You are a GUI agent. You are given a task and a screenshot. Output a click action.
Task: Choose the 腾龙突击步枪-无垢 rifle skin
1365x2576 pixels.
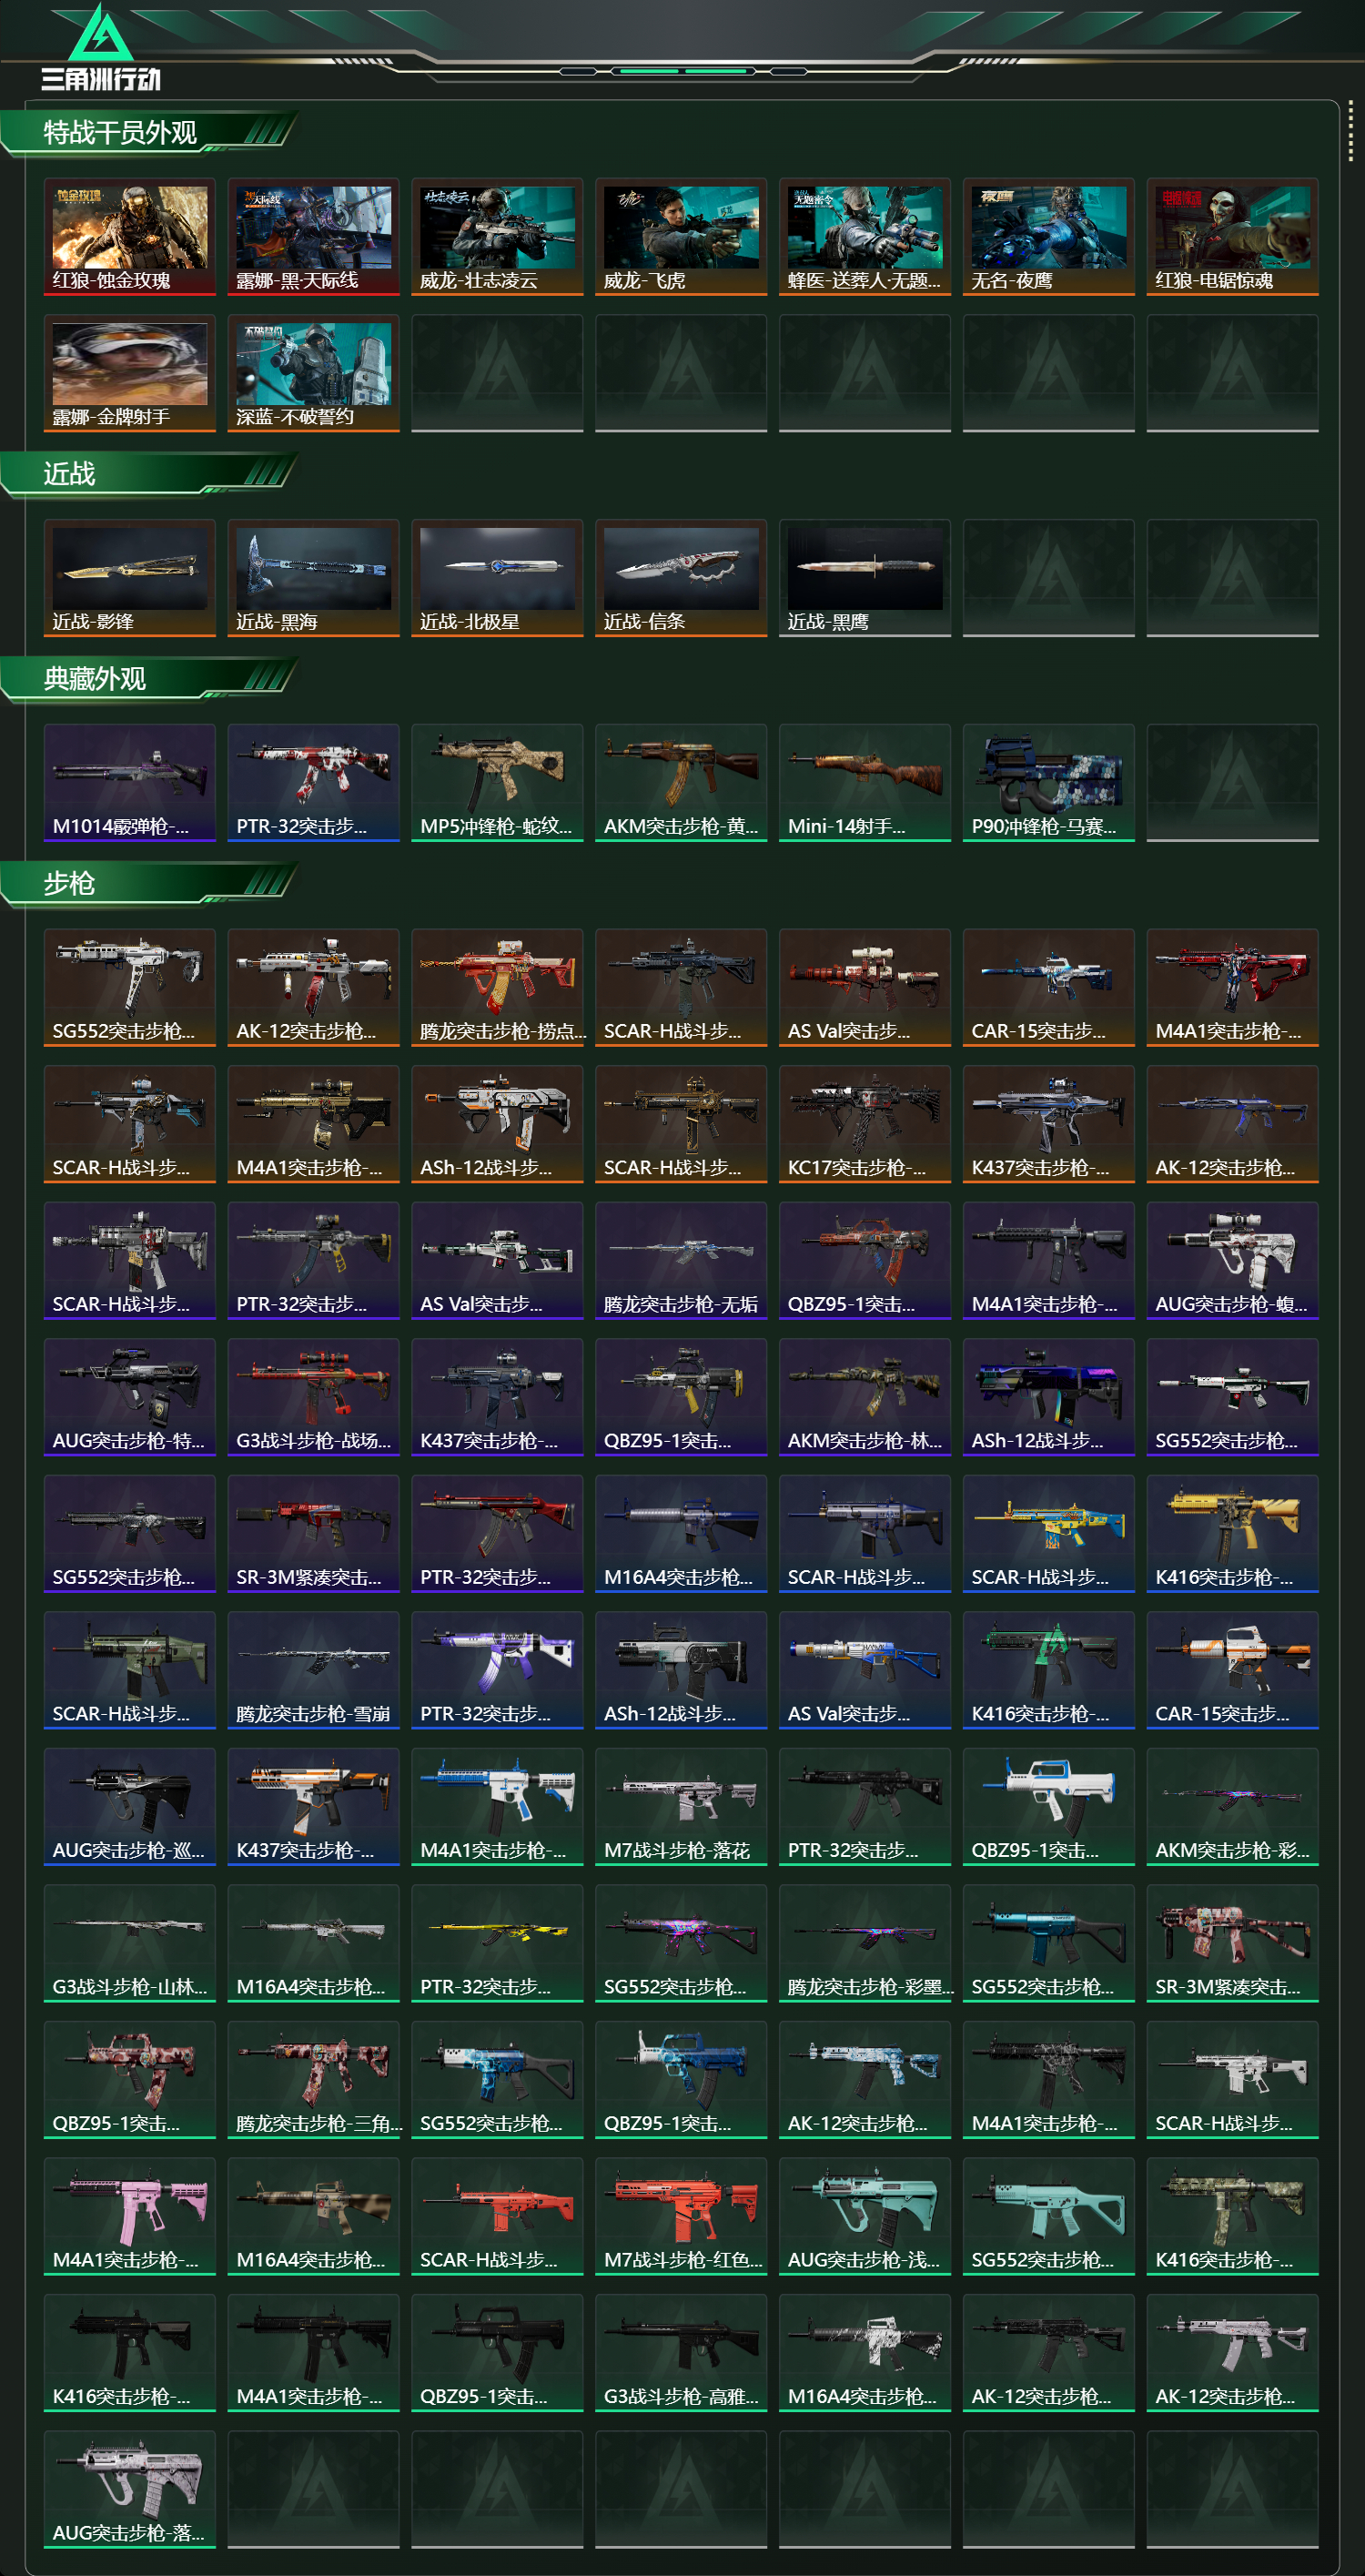[x=681, y=1261]
